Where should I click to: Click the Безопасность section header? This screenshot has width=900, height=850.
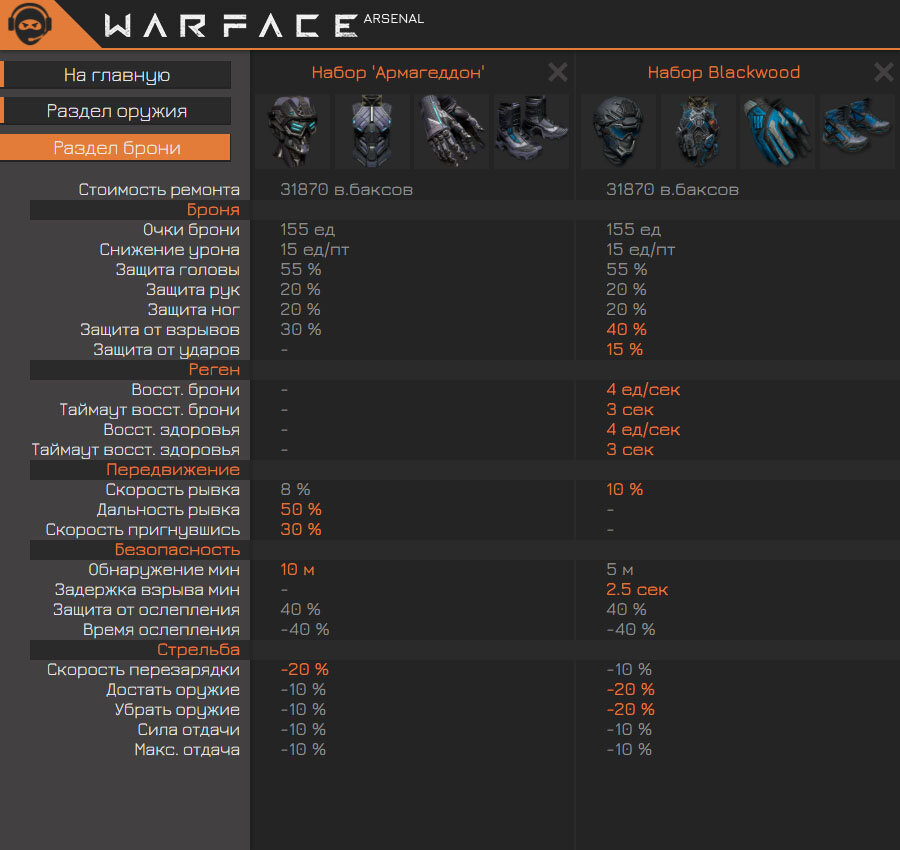tap(177, 549)
